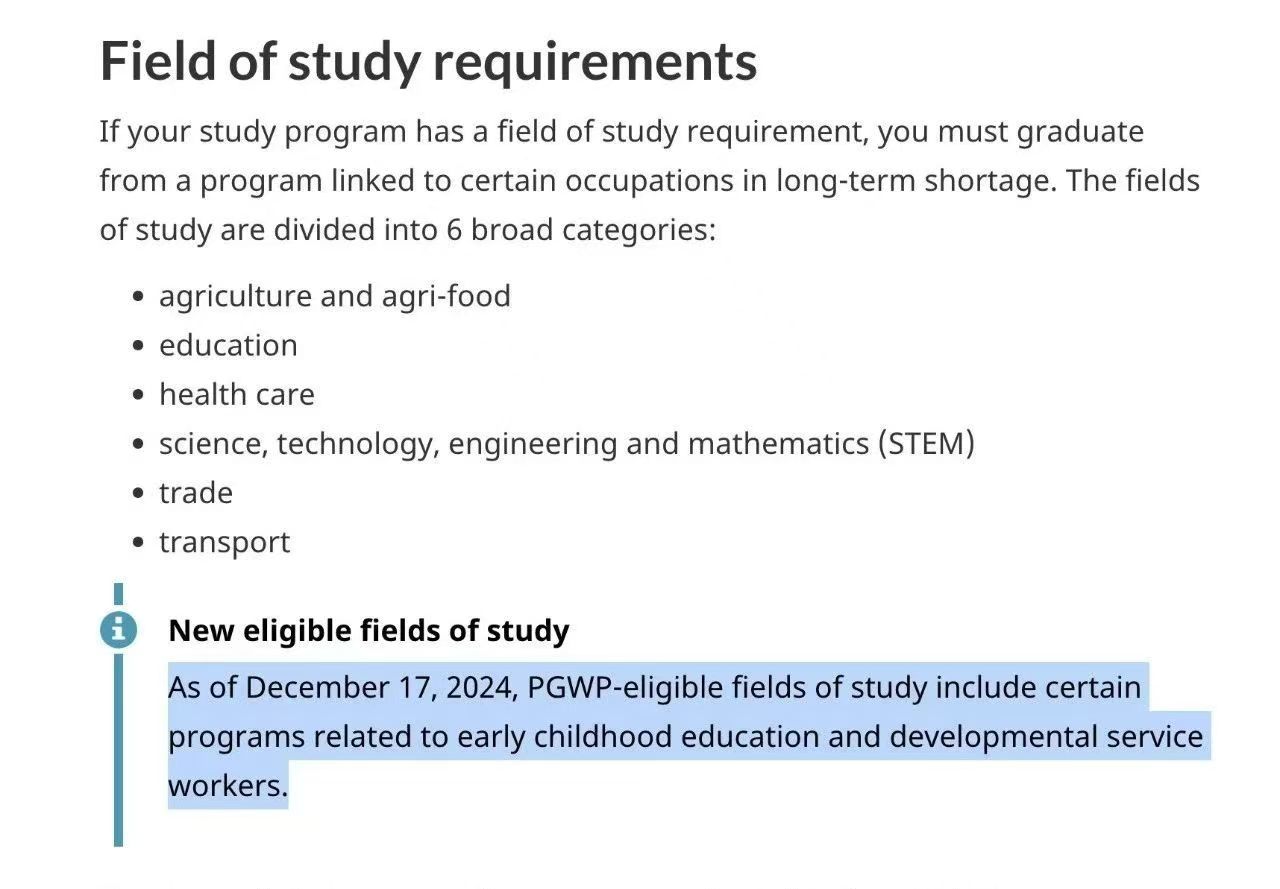1280x889 pixels.
Task: Click the bullet point before 'education'
Action: [139, 346]
